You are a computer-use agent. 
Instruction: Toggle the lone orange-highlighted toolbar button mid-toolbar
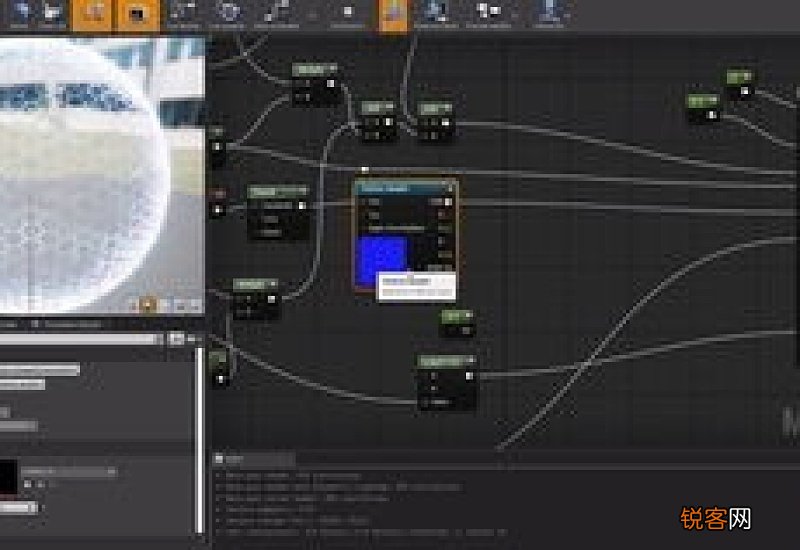pyautogui.click(x=393, y=14)
